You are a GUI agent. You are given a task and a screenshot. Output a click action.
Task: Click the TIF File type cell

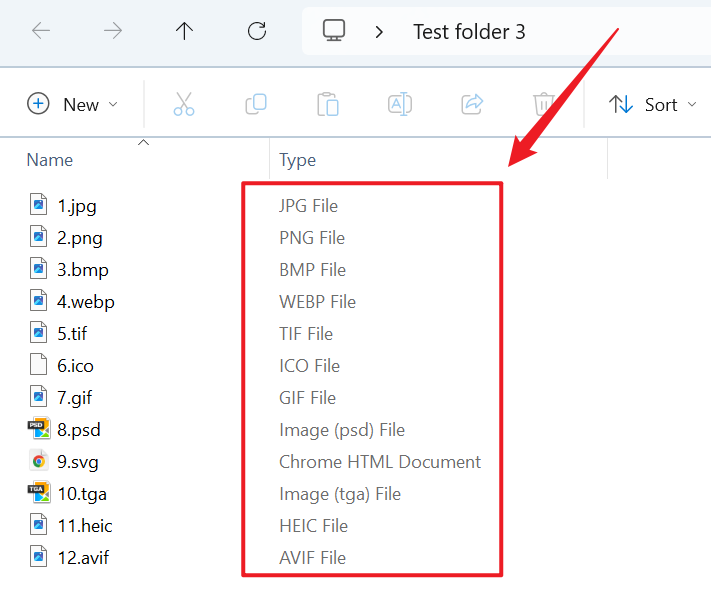pyautogui.click(x=306, y=334)
